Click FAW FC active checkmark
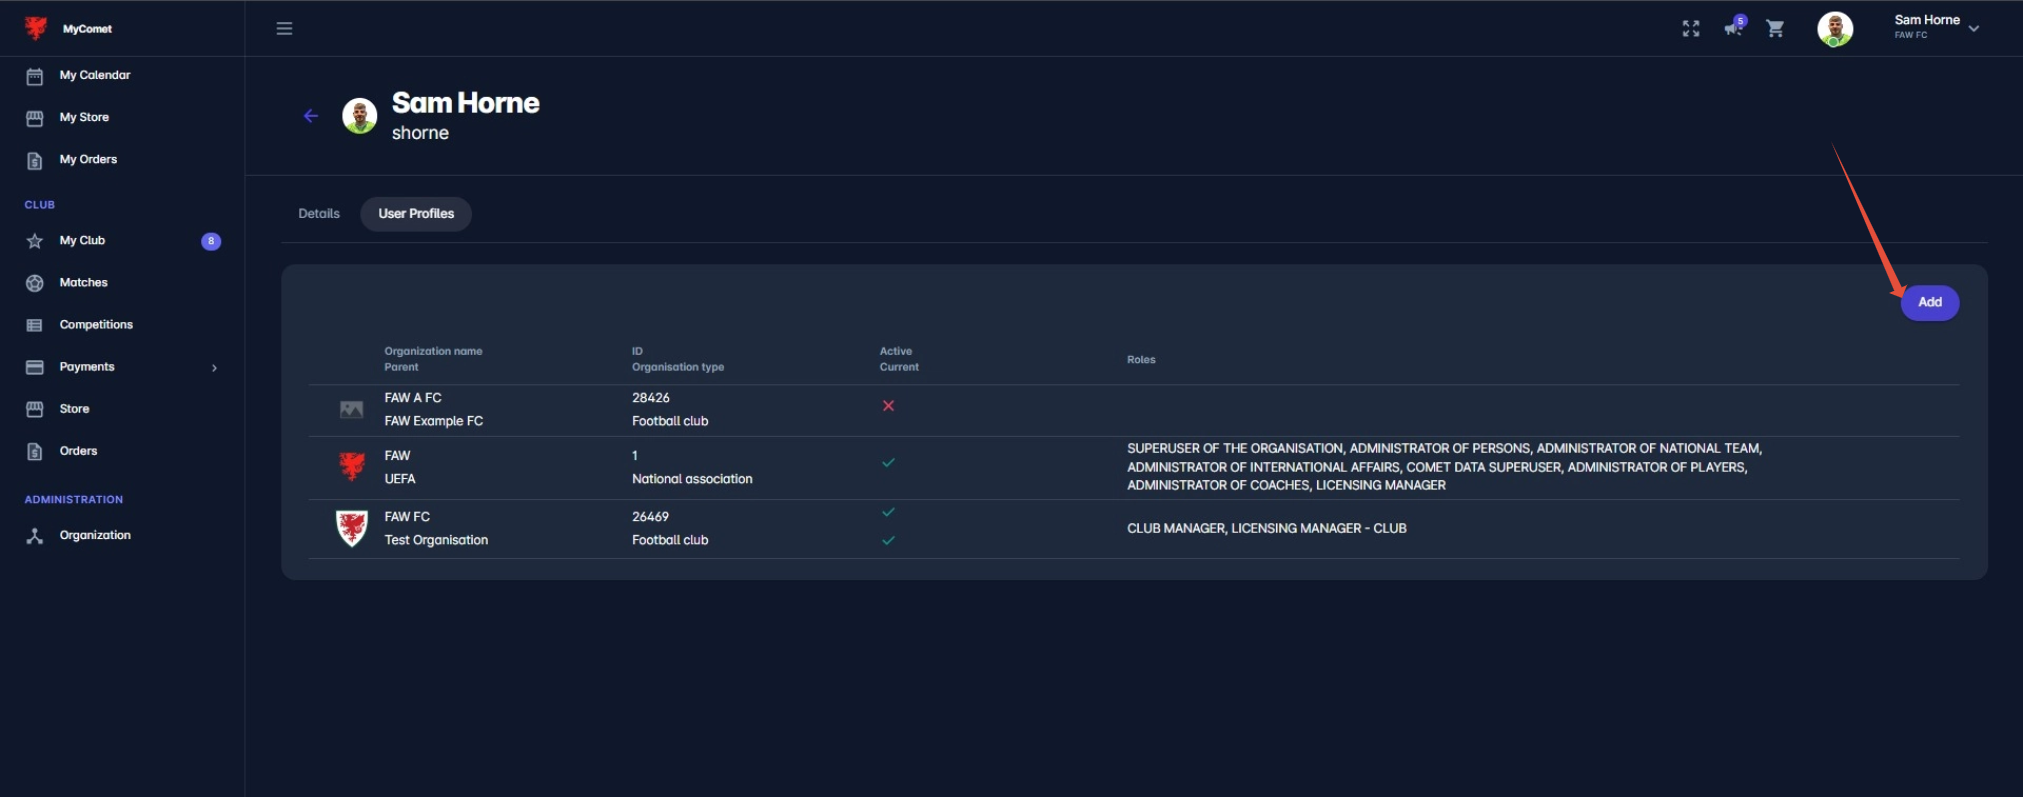2023x797 pixels. 888,513
